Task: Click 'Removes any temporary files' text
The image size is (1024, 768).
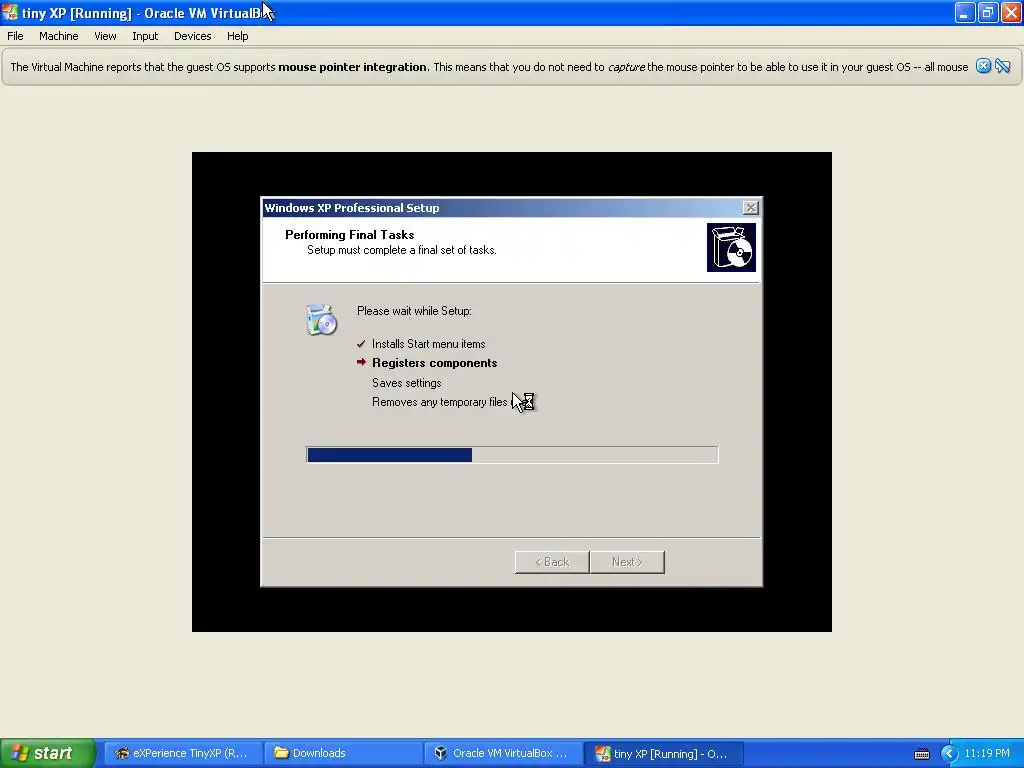Action: click(440, 402)
